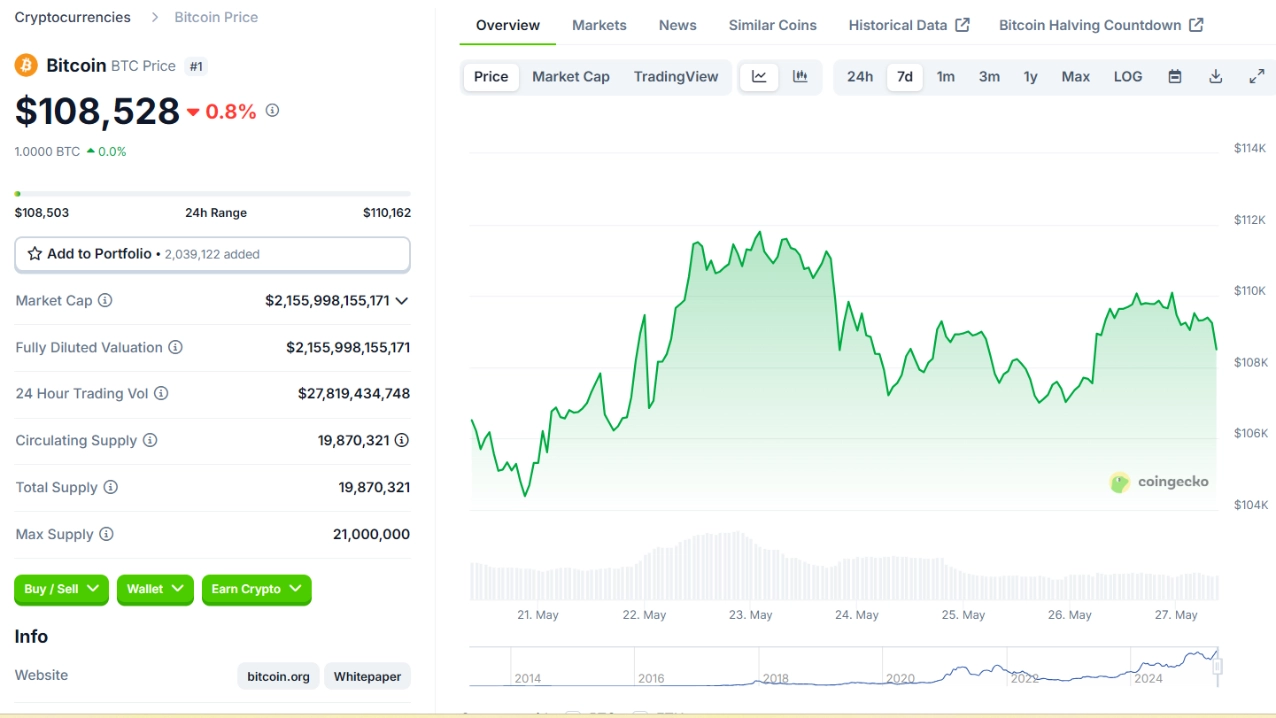Viewport: 1276px width, 718px height.
Task: Click the 21,000,000 max supply value
Action: tap(371, 534)
